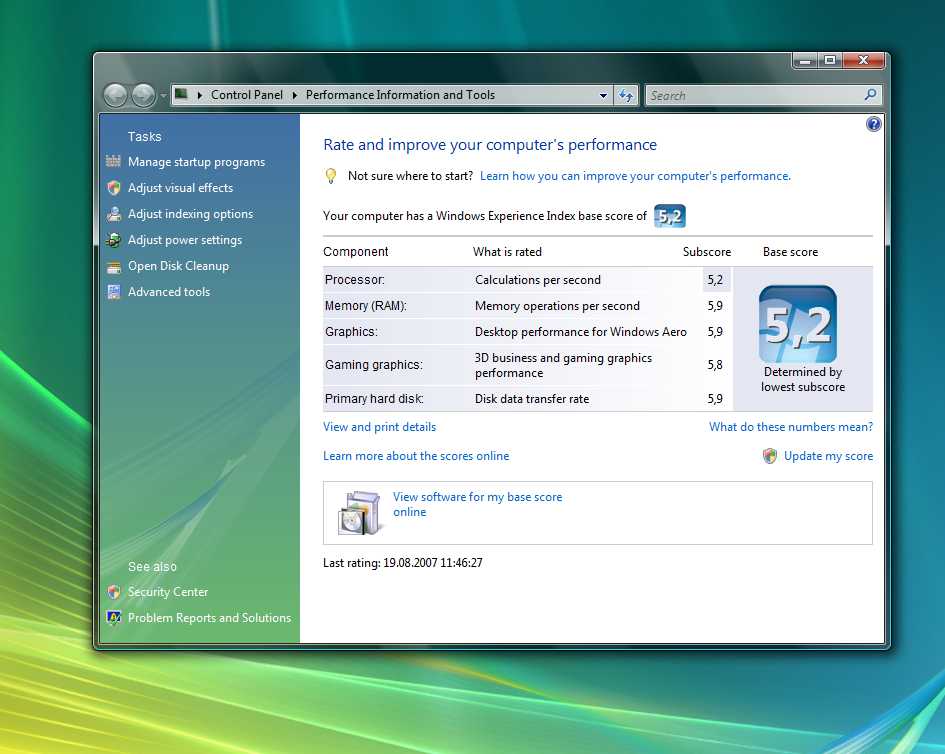
Task: Select Performance Information and Tools breadcrumb
Action: [400, 95]
